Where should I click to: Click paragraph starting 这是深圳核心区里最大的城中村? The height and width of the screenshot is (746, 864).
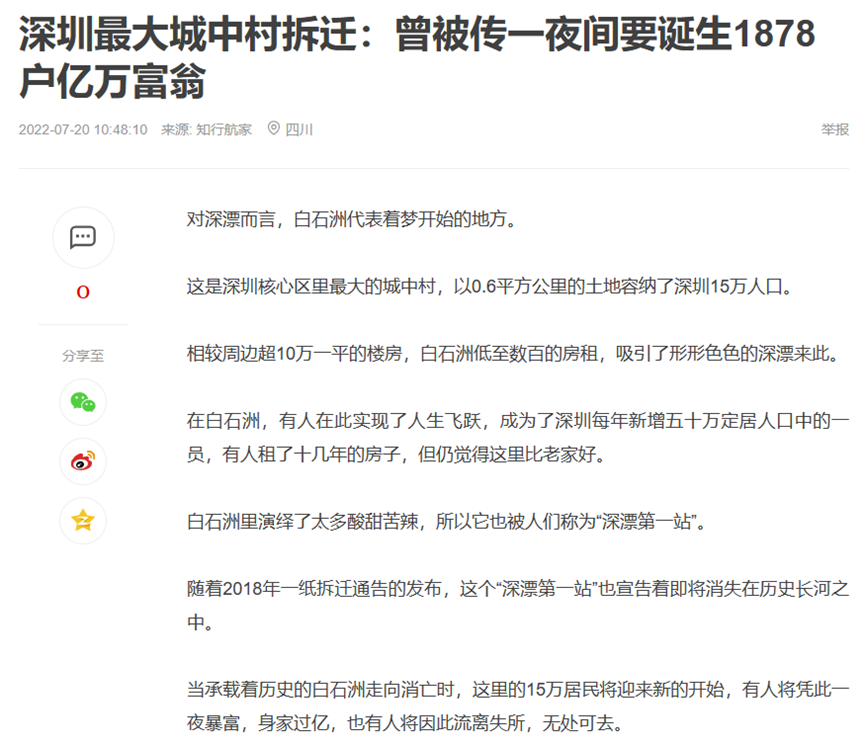490,286
